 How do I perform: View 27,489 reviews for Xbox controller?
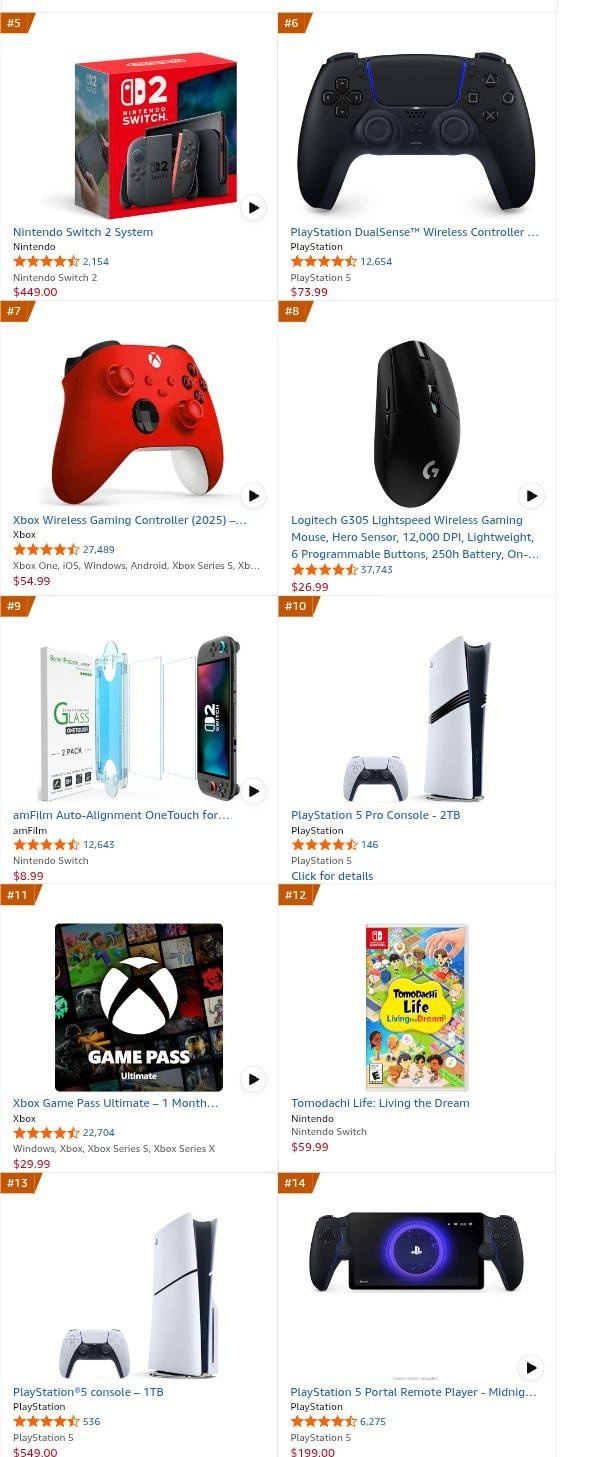[x=98, y=550]
